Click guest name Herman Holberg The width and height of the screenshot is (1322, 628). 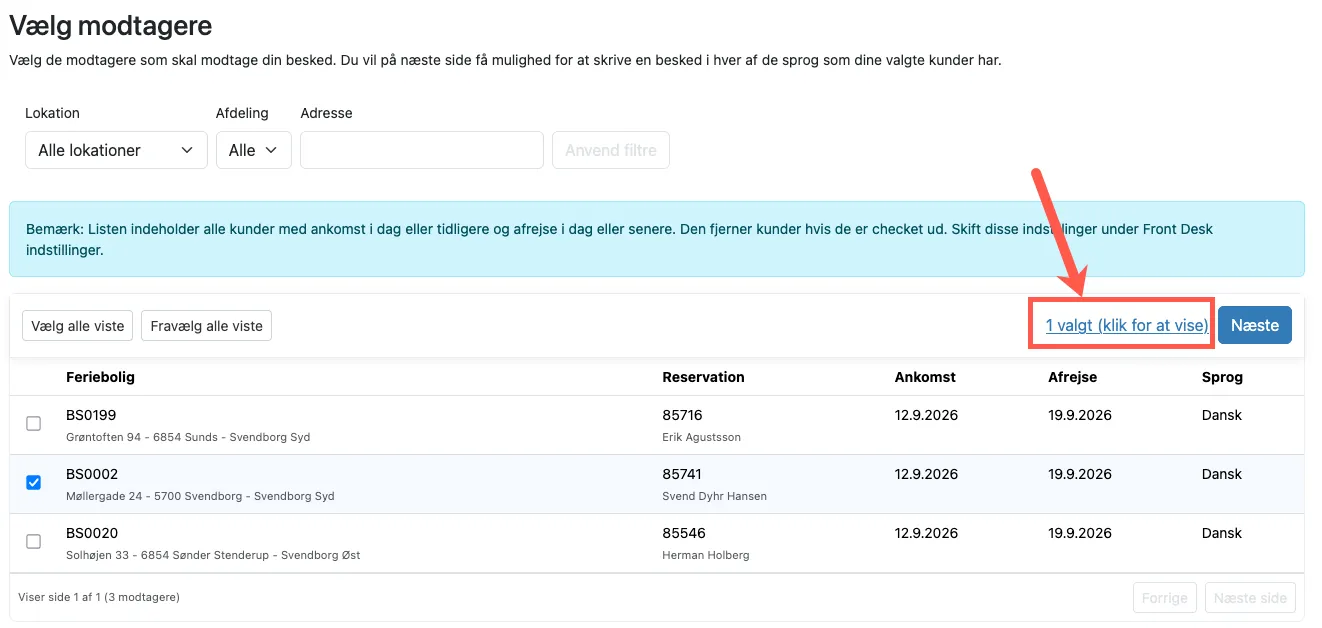(705, 555)
